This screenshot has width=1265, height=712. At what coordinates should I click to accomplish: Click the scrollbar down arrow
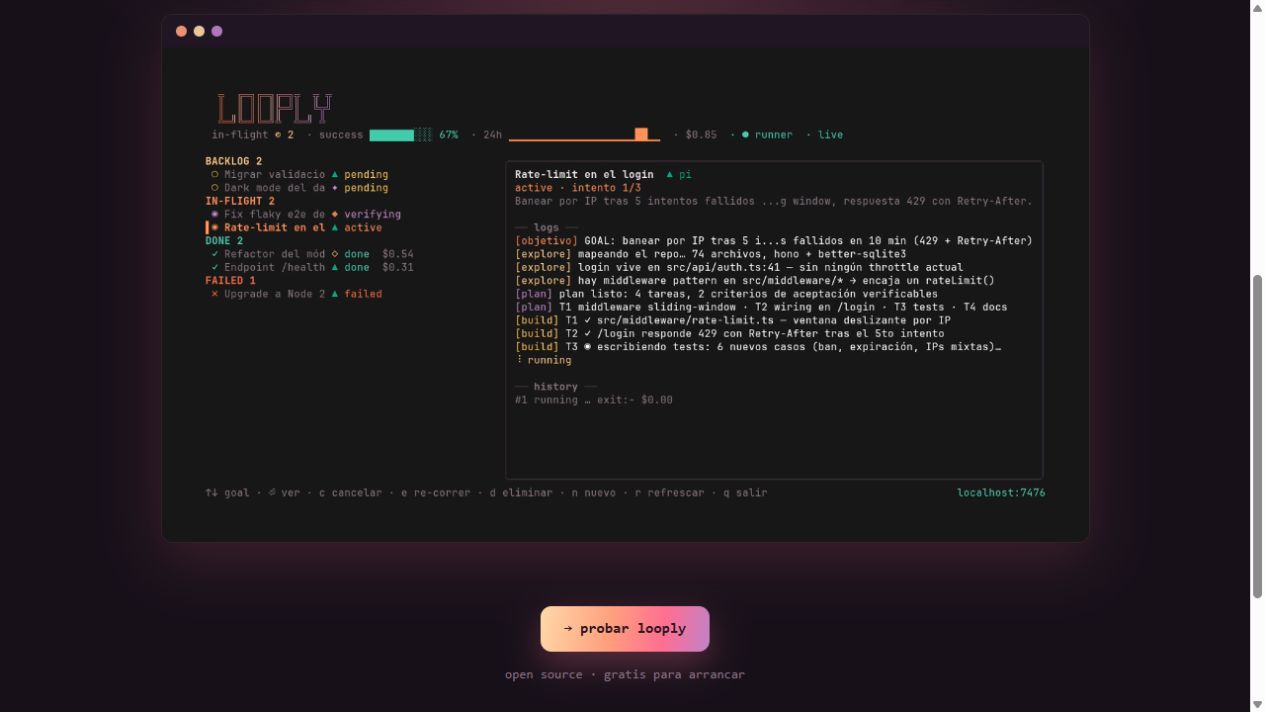(1258, 704)
